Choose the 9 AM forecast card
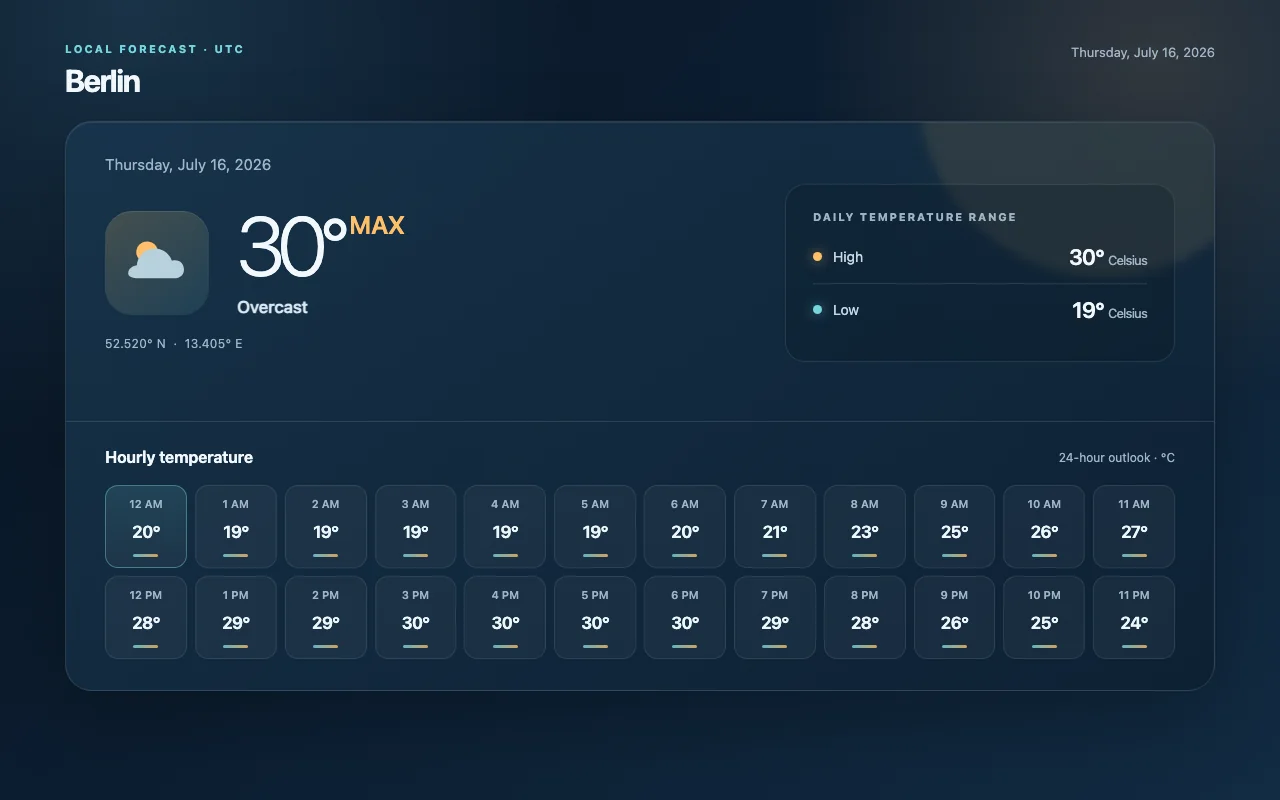The width and height of the screenshot is (1280, 800). 954,526
